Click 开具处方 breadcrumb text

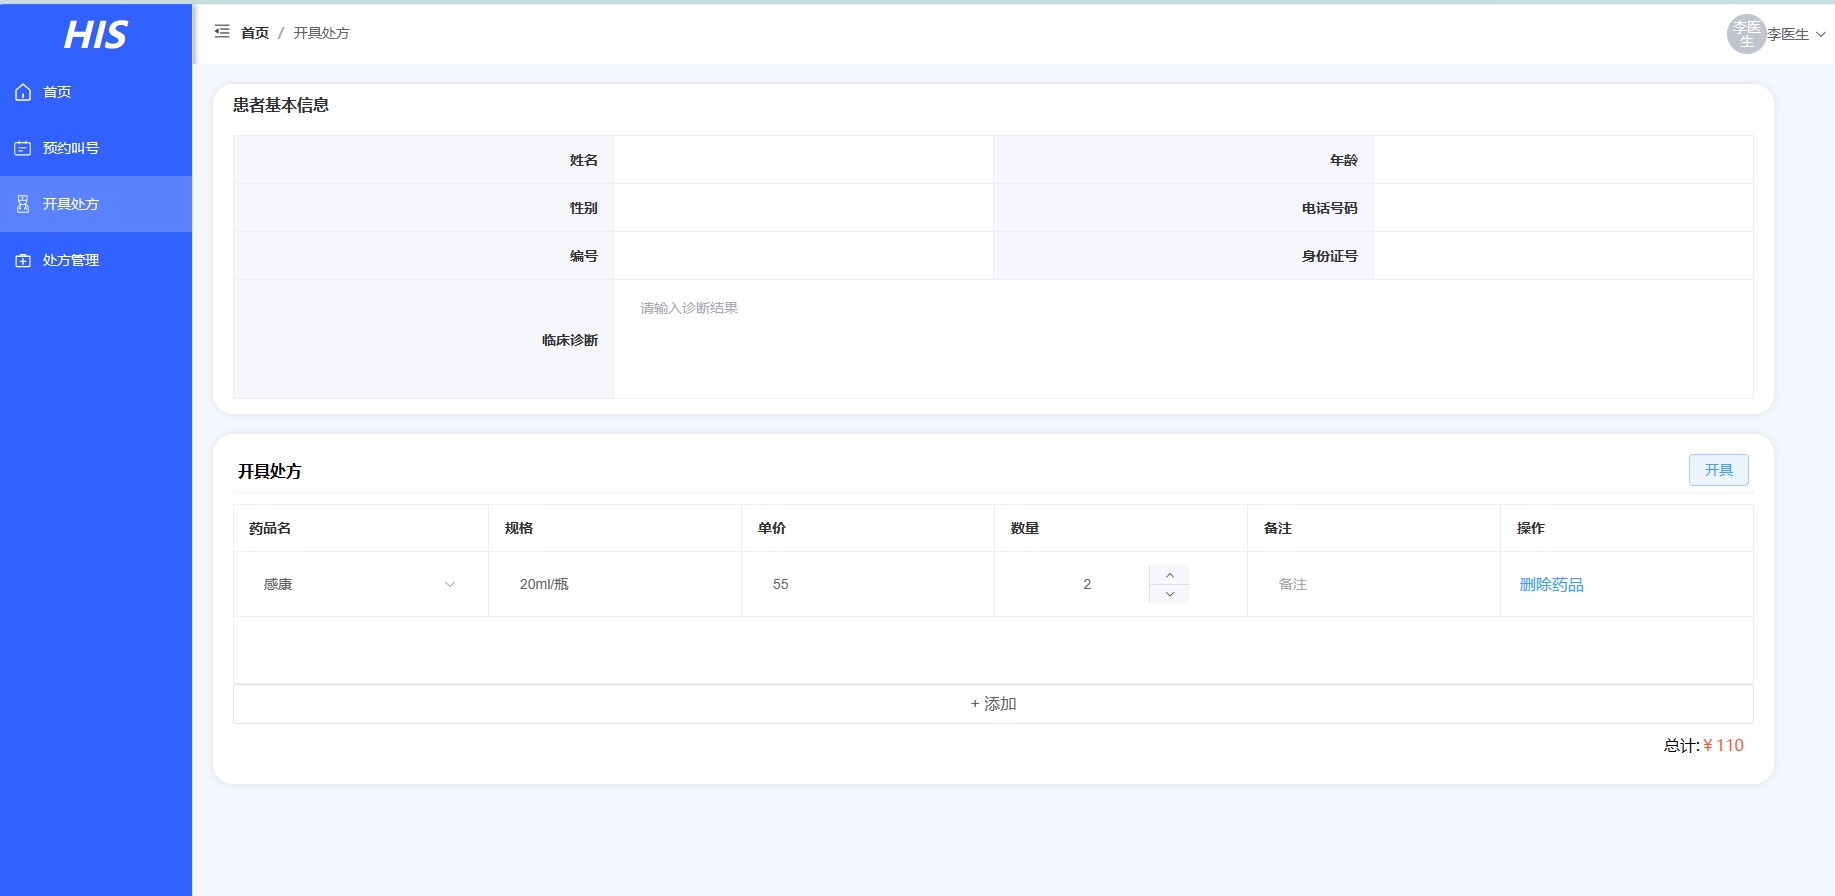[321, 33]
